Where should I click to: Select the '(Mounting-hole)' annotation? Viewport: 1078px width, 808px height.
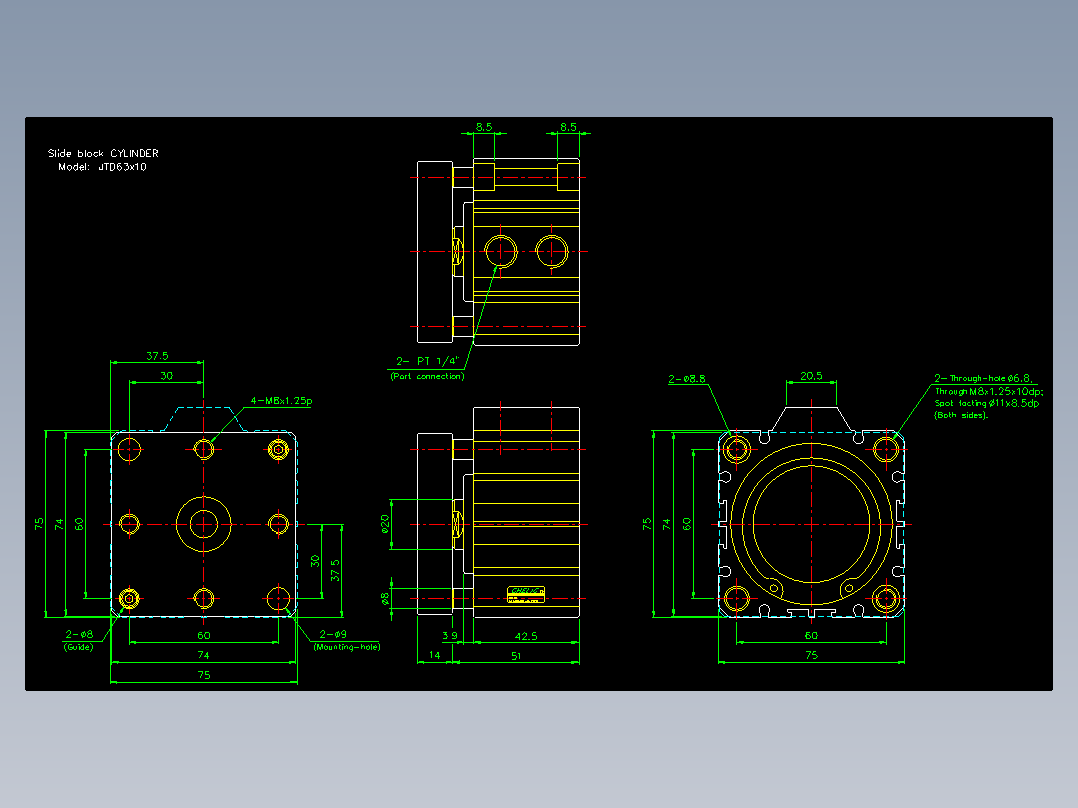(x=346, y=647)
